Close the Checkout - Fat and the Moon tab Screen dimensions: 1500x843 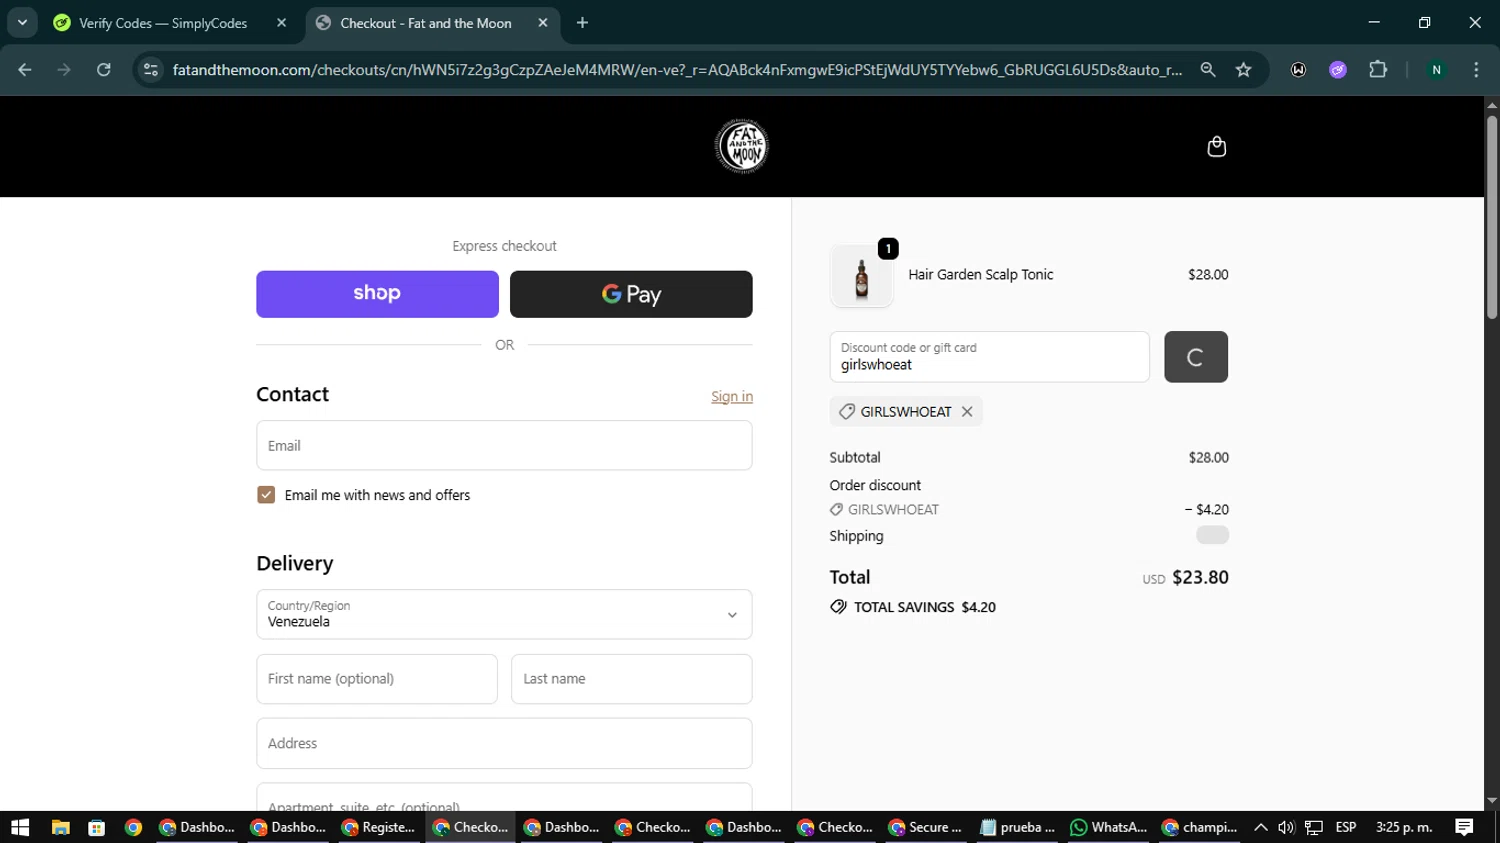point(543,23)
